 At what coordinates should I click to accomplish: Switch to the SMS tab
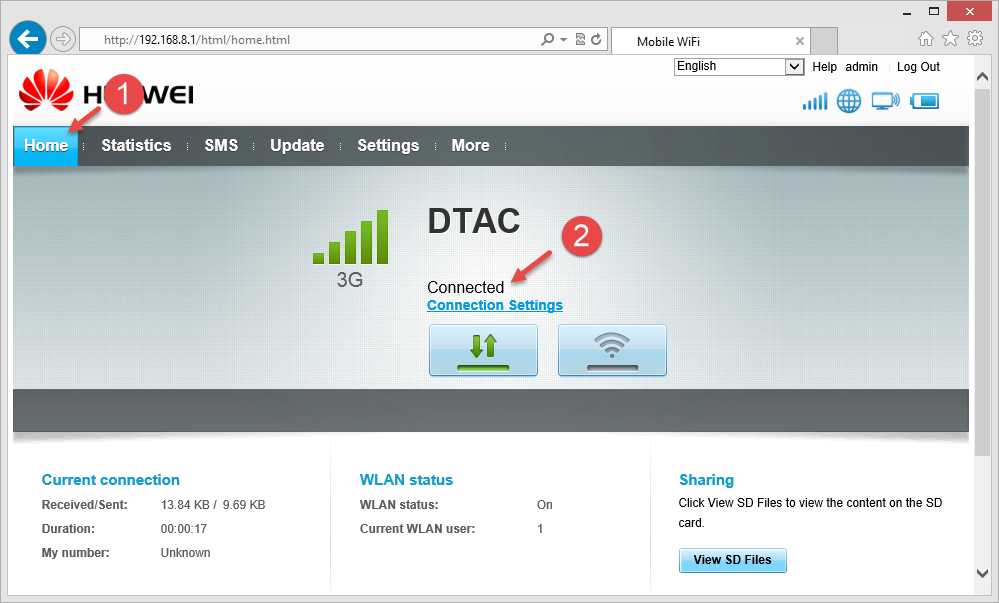coord(221,145)
